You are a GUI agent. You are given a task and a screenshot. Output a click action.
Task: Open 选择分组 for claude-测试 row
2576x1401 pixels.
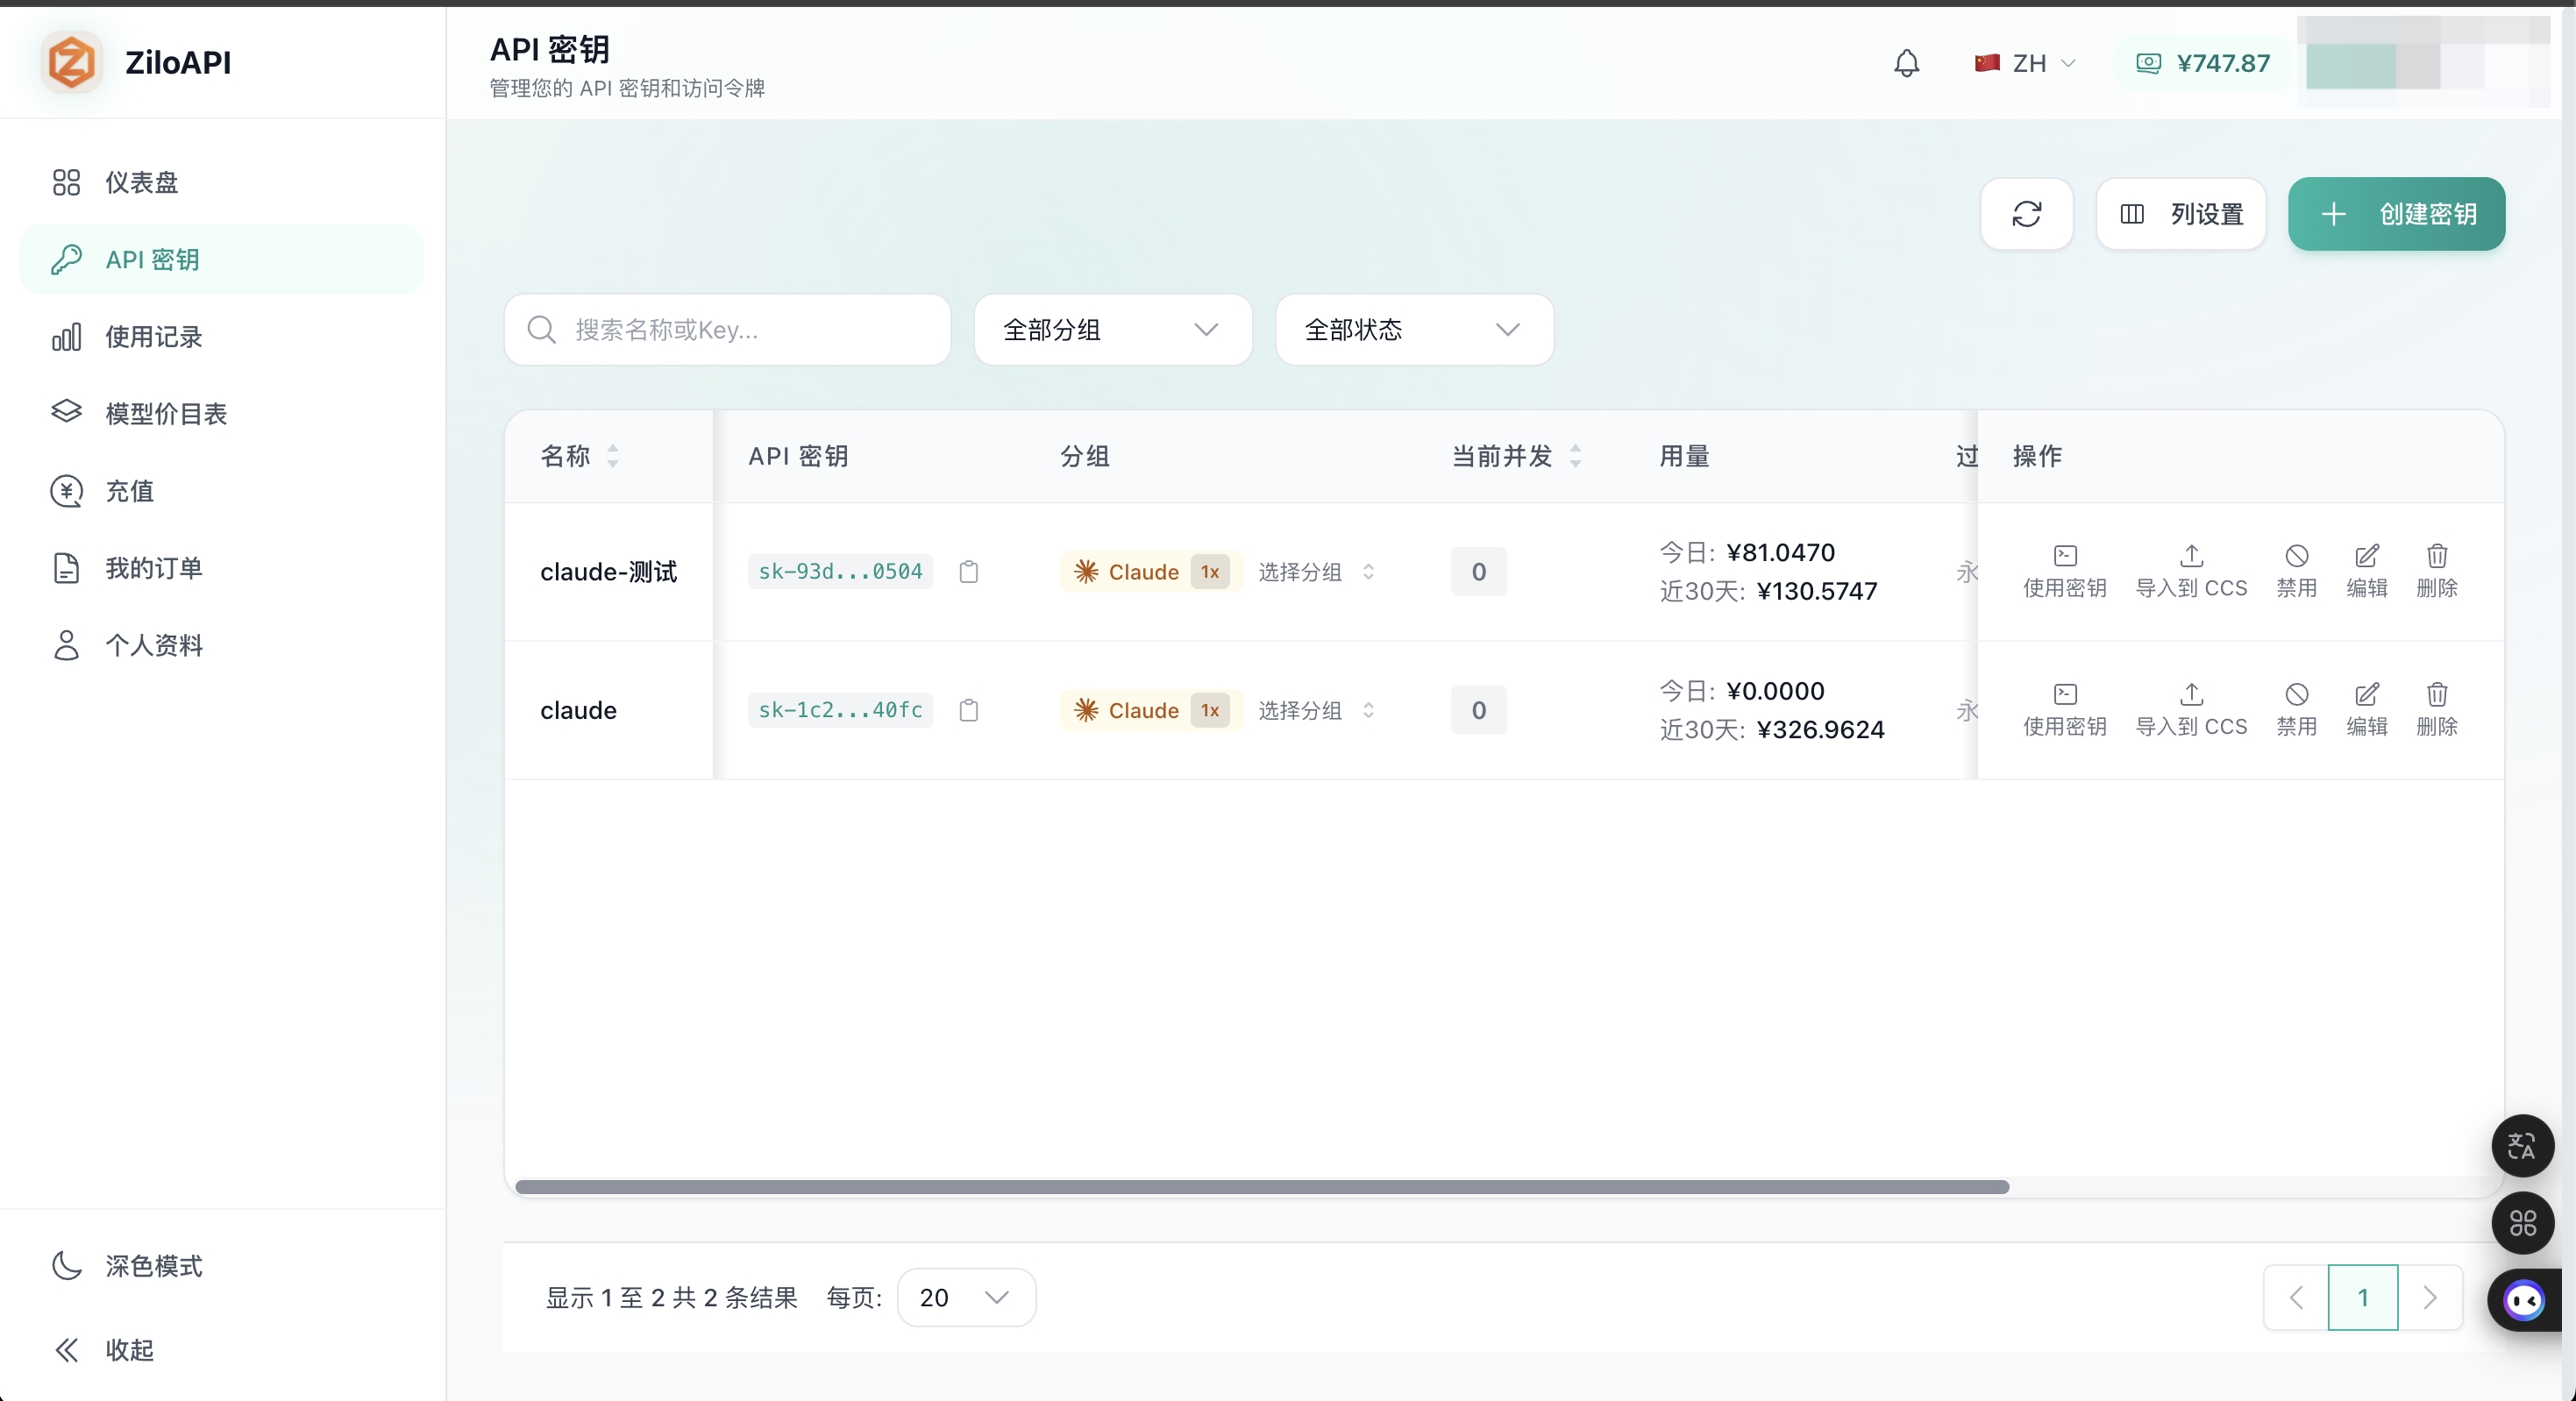pos(1316,572)
